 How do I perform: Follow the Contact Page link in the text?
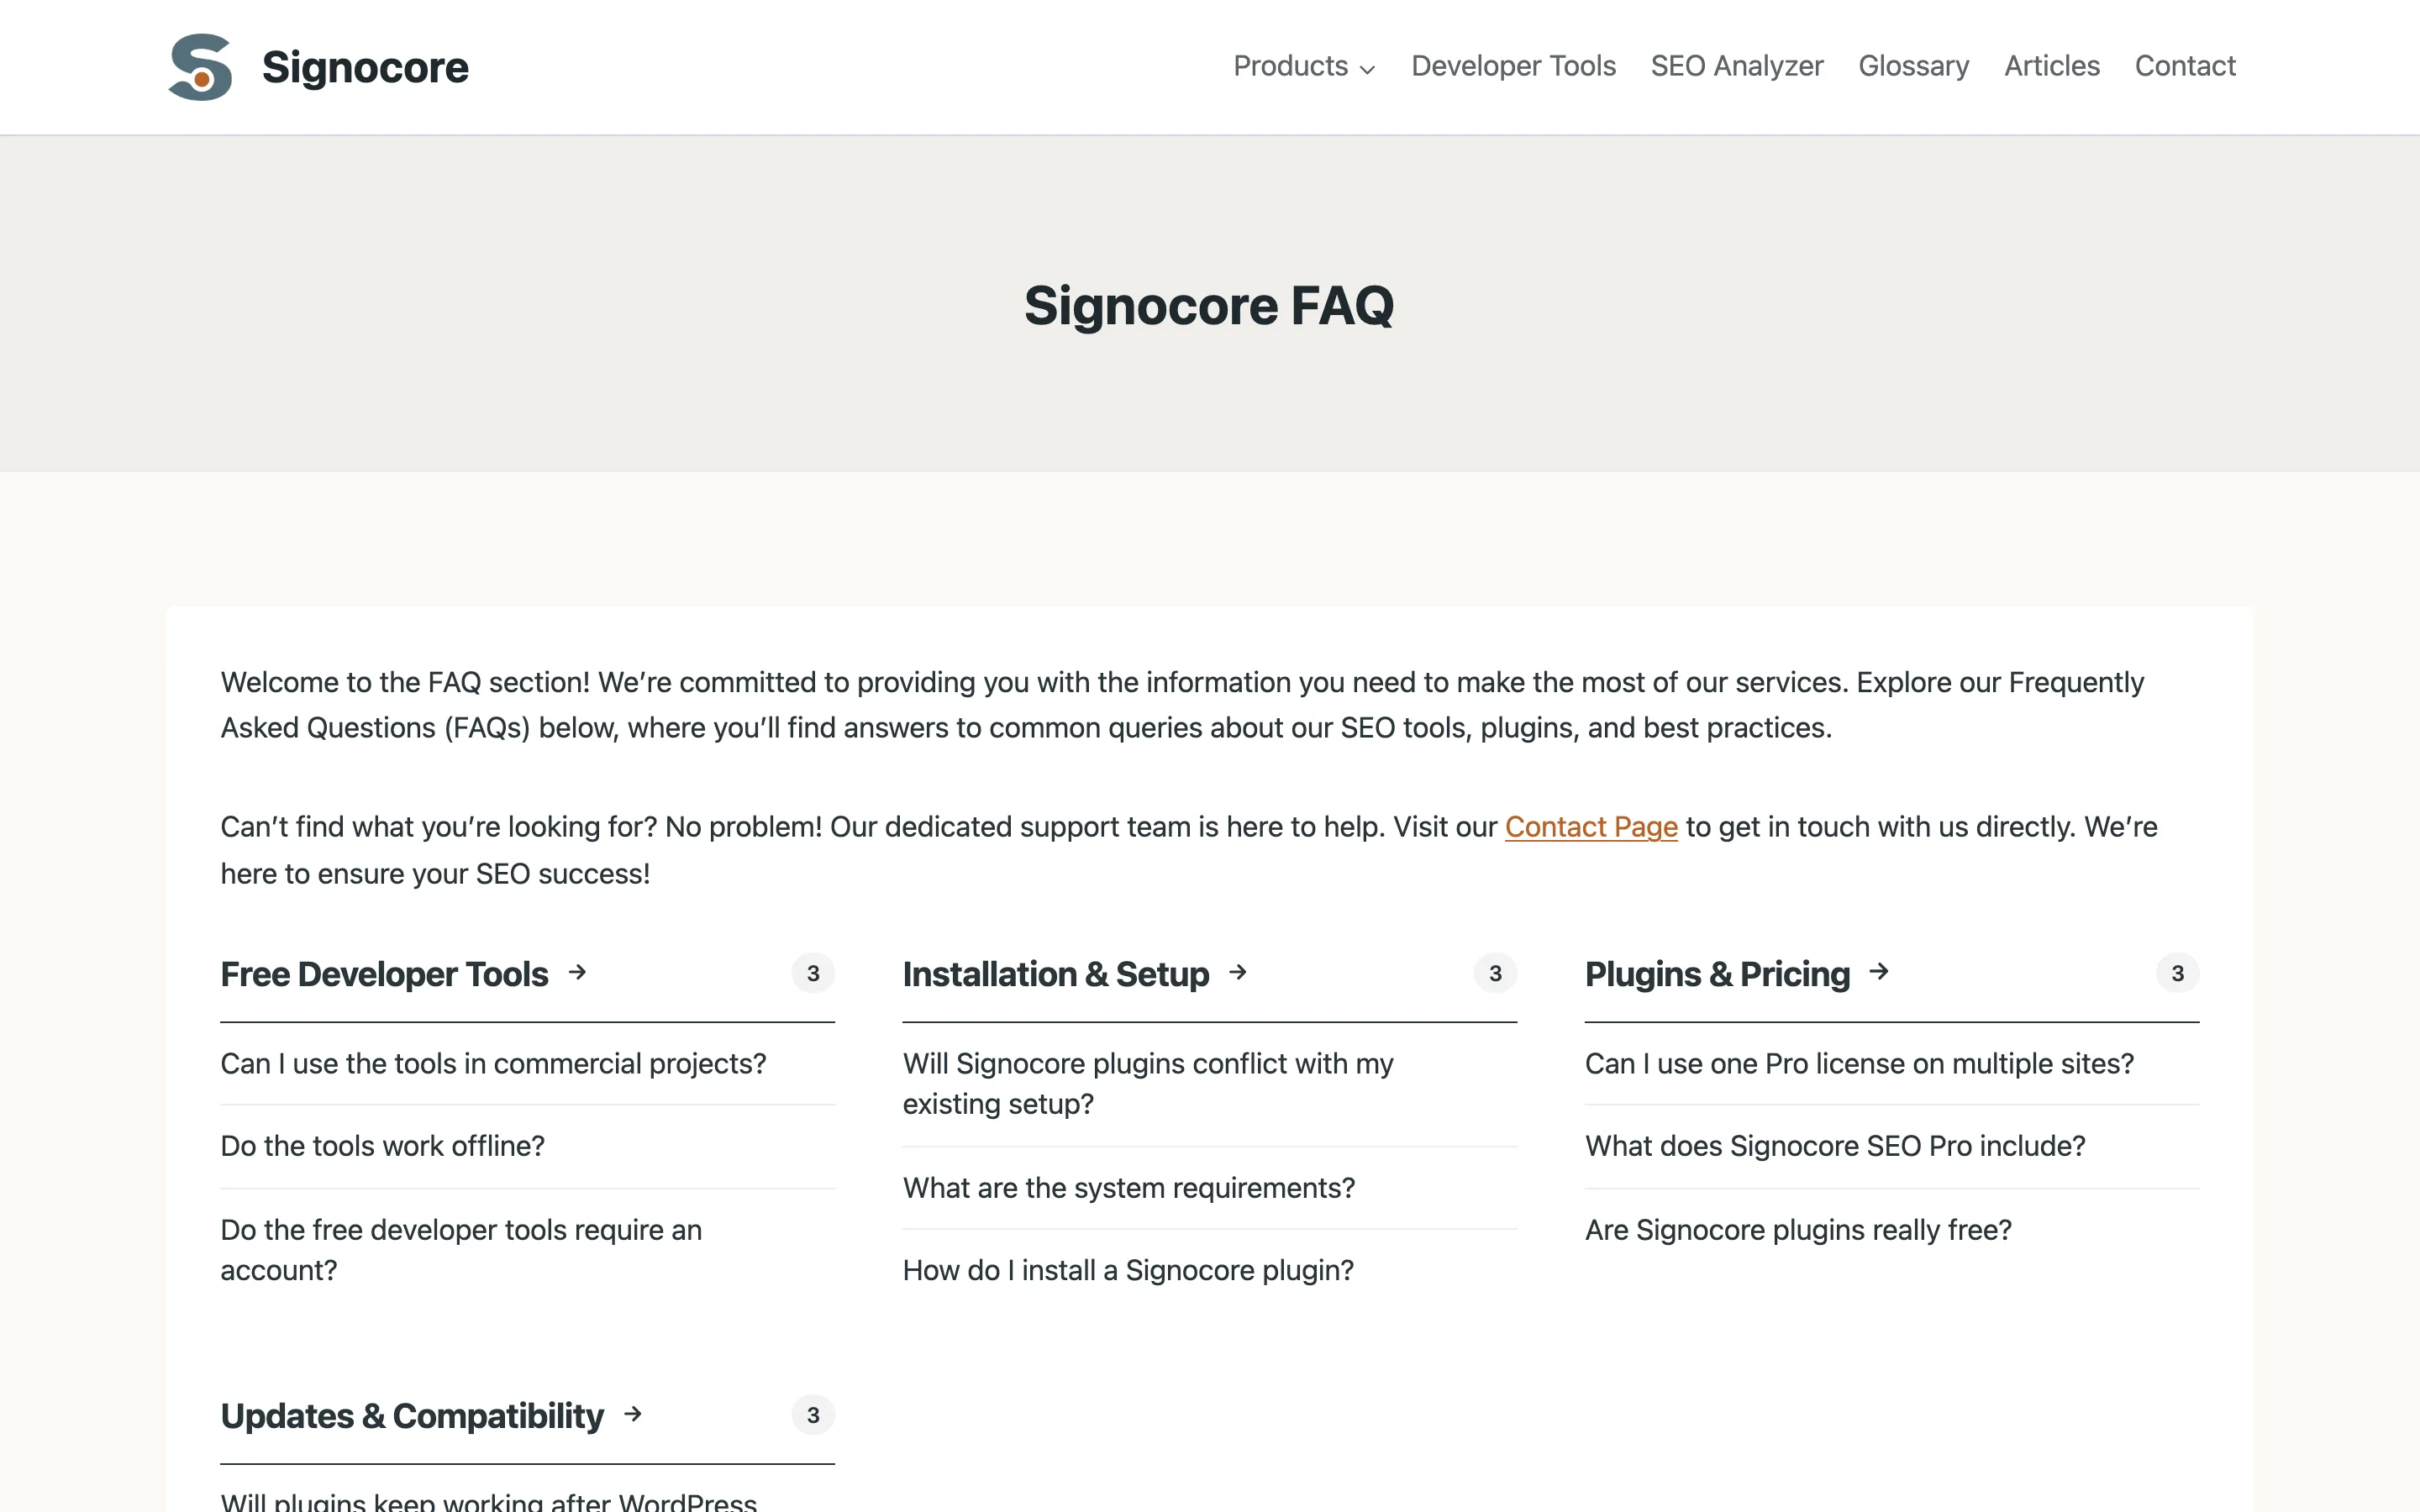click(x=1591, y=827)
